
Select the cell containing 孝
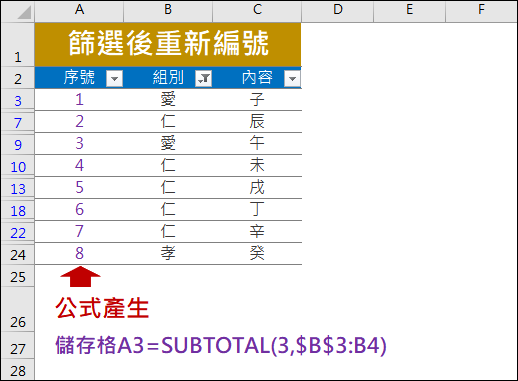(168, 254)
